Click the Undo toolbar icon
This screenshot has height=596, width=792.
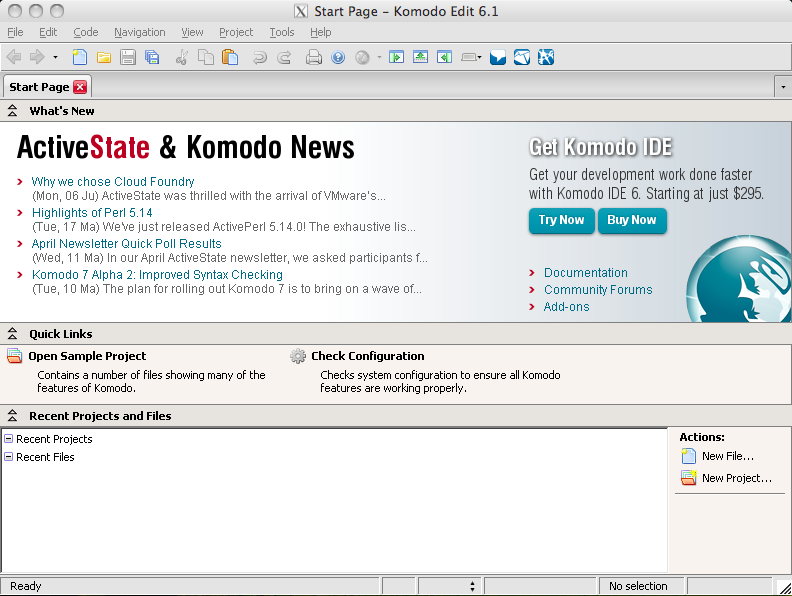260,58
